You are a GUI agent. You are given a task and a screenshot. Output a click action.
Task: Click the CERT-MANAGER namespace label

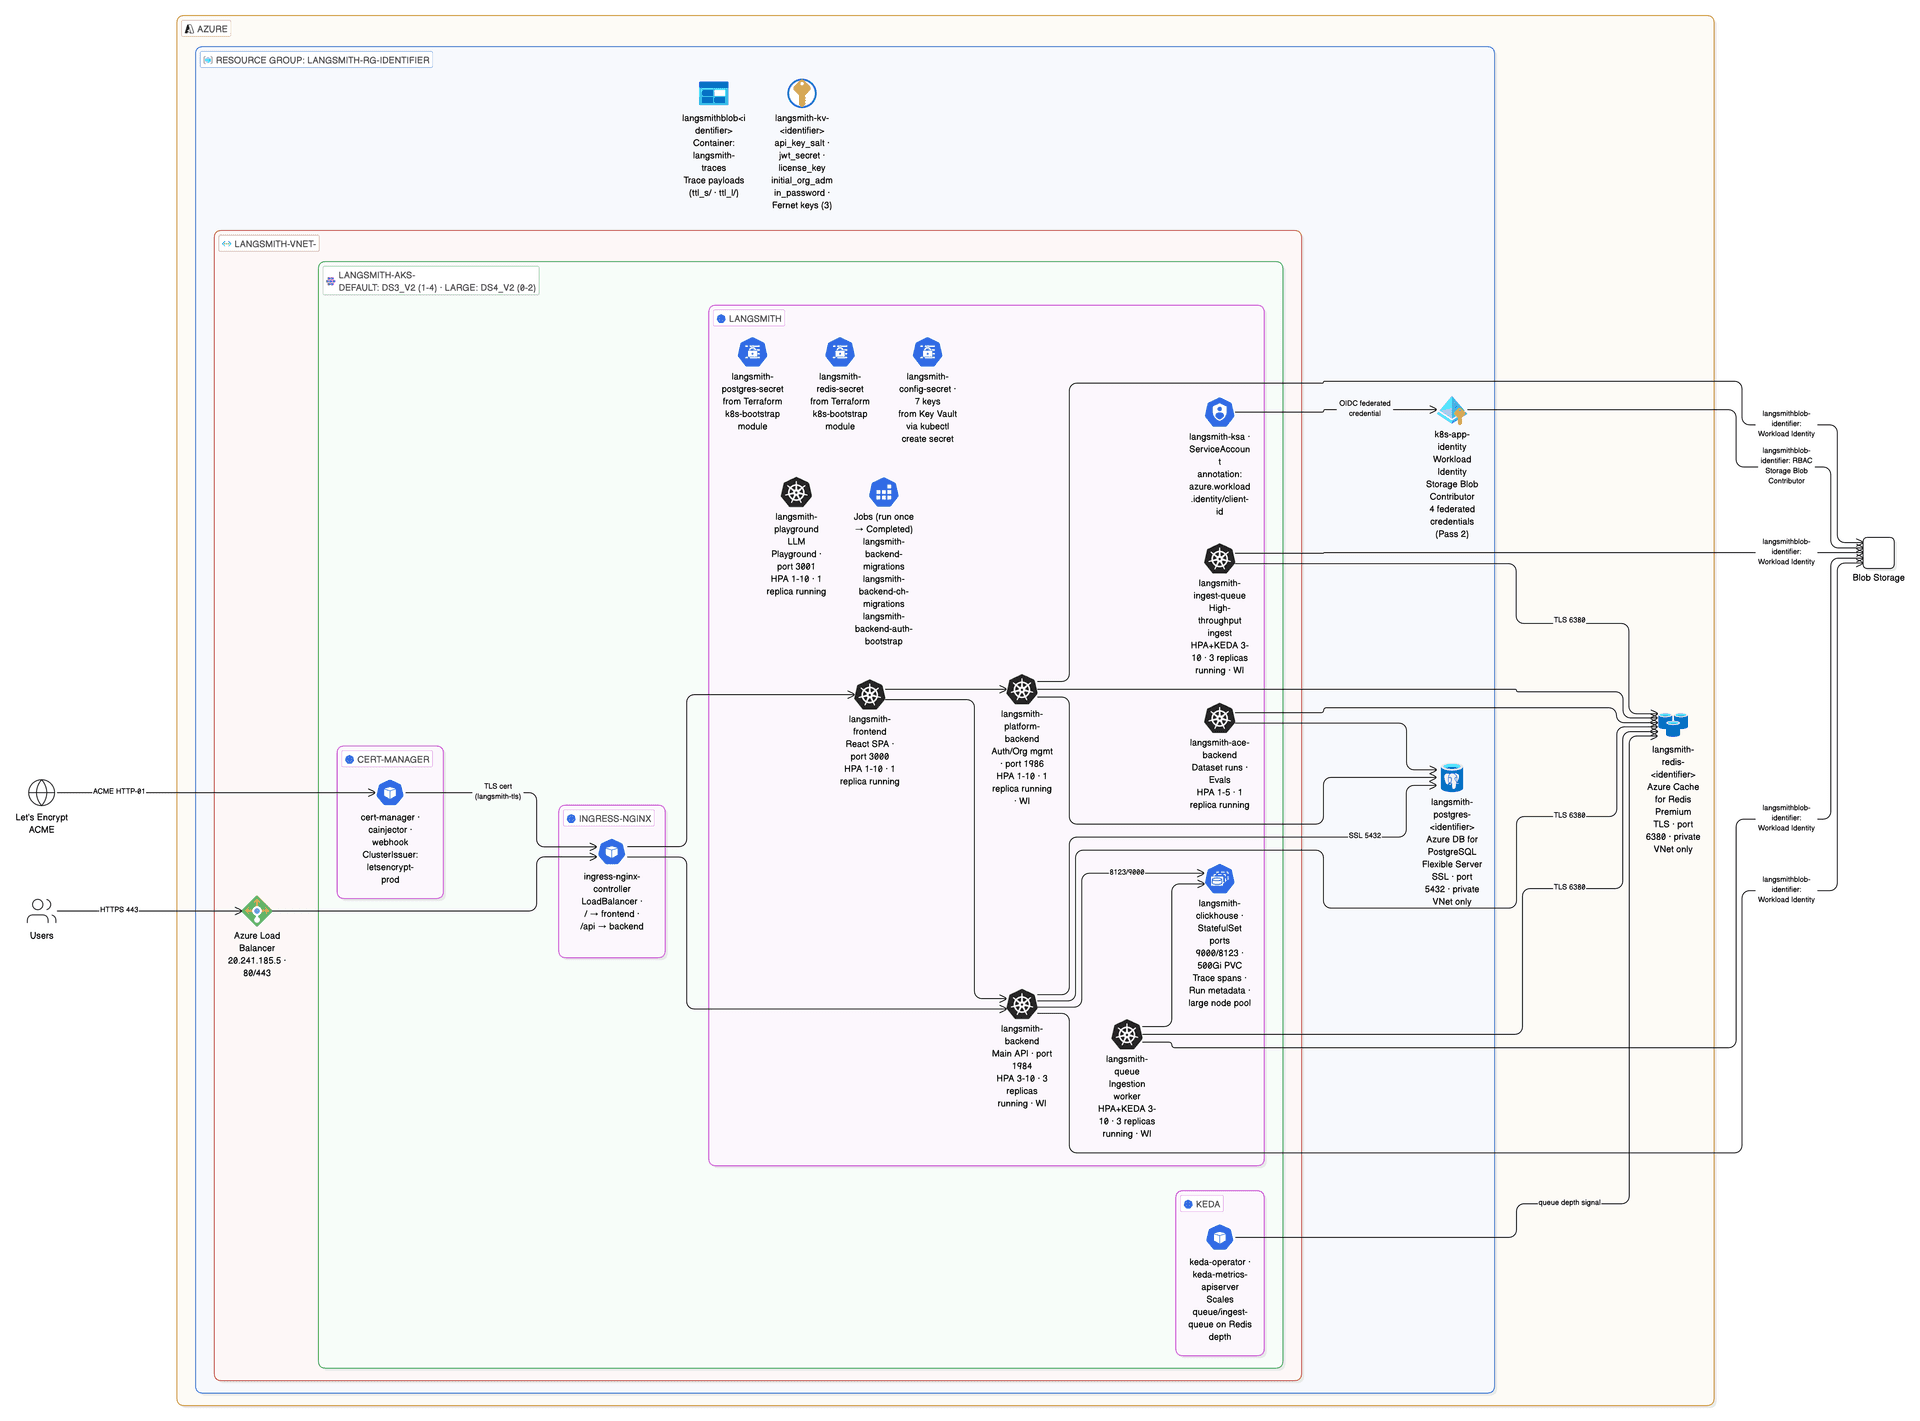coord(387,760)
